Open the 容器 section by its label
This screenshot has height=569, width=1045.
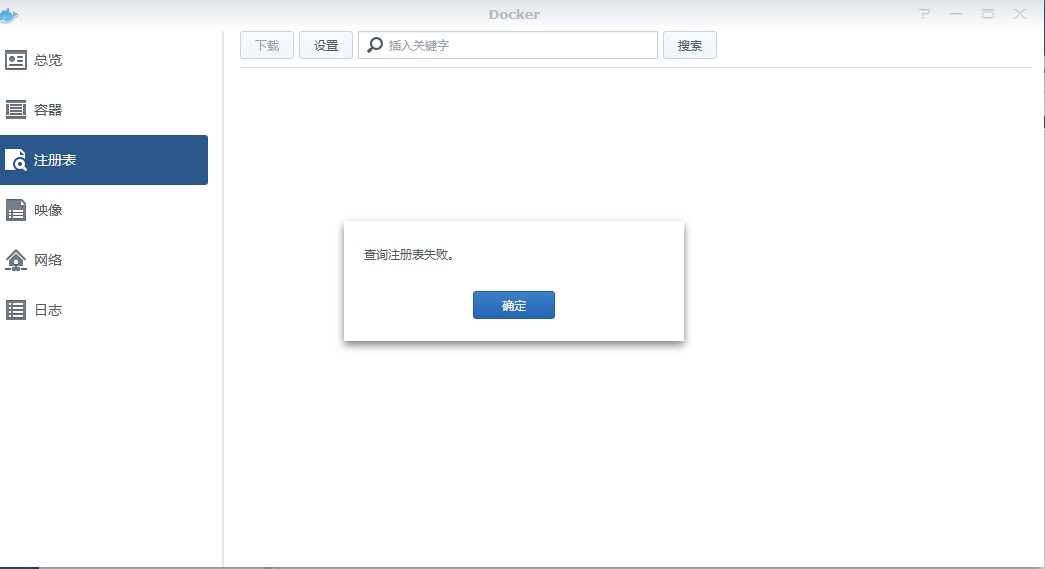tap(48, 110)
